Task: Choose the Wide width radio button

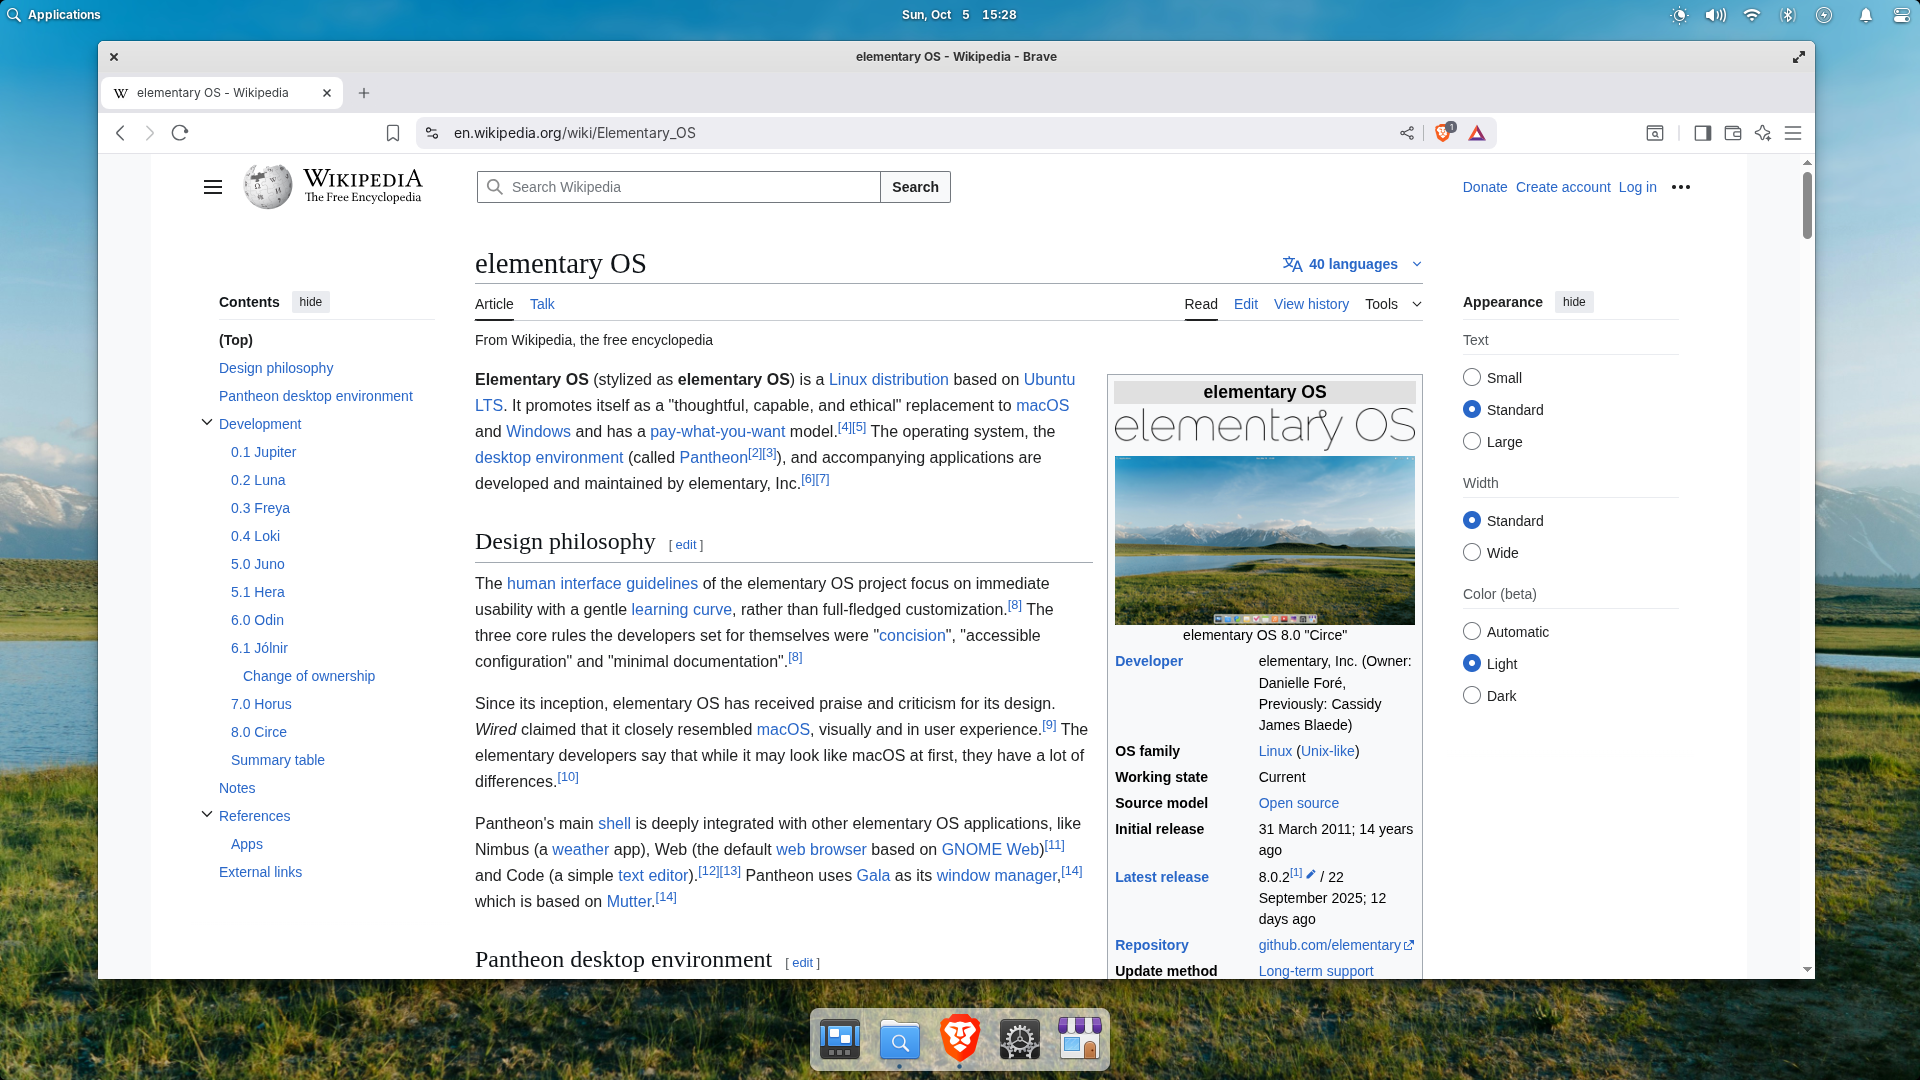Action: [x=1472, y=552]
